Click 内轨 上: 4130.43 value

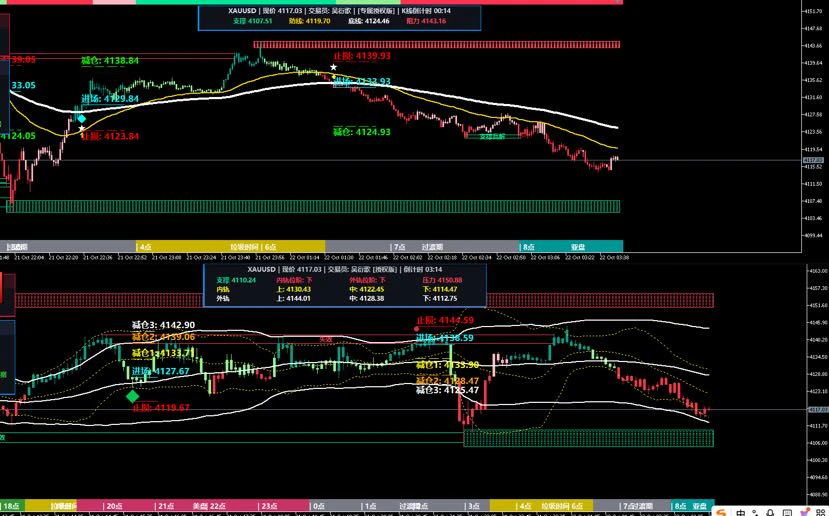tap(293, 290)
